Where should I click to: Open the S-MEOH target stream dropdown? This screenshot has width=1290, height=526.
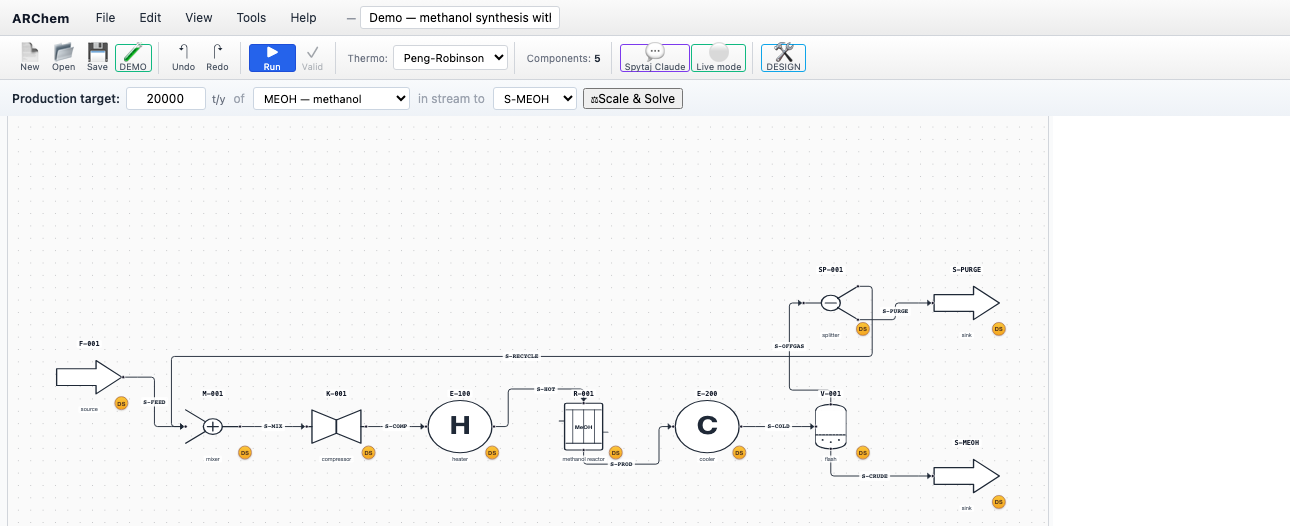coord(535,99)
